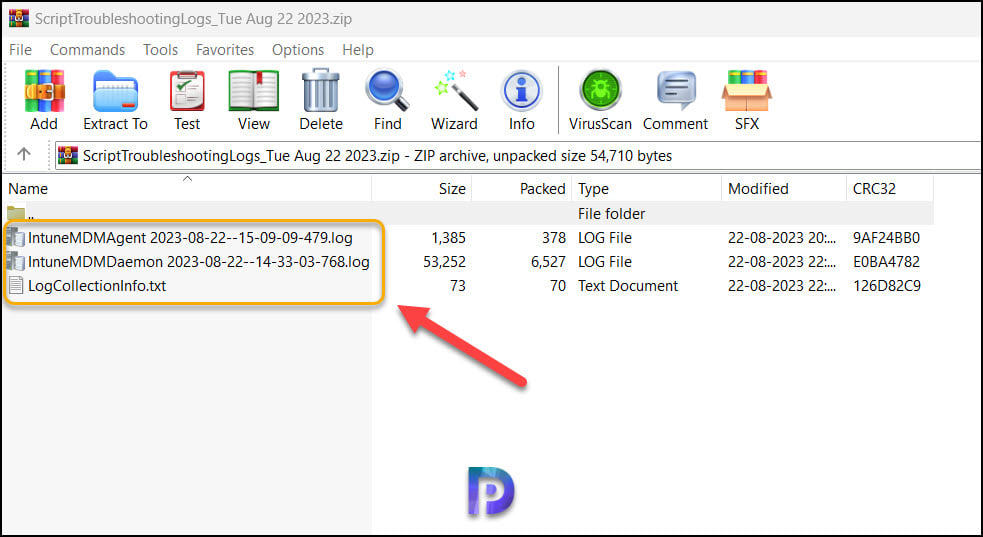Open the Favorites menu

[225, 50]
